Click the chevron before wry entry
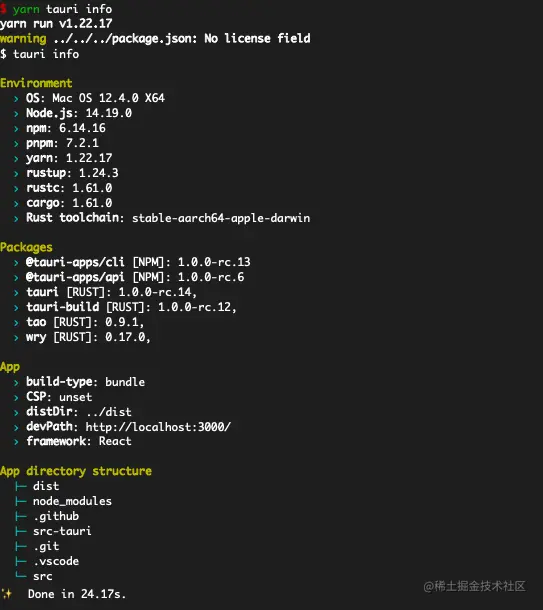The width and height of the screenshot is (543, 610). pyautogui.click(x=16, y=338)
